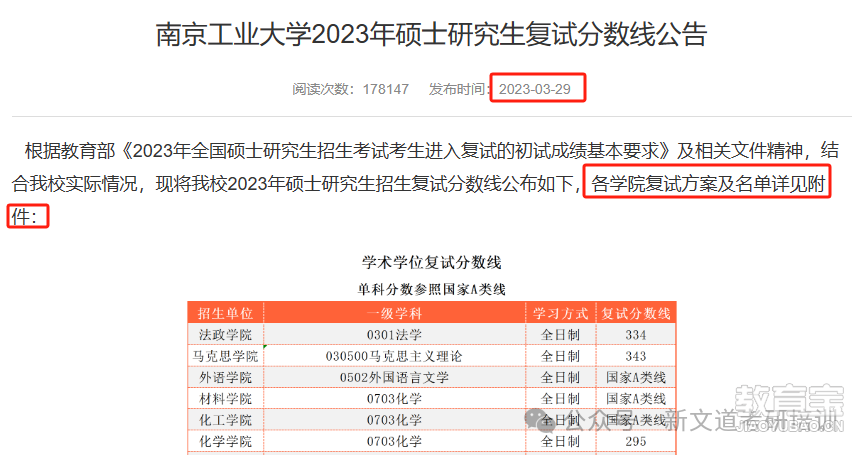The height and width of the screenshot is (455, 865).
Task: Click the text 各学院复试方案及名单详见附件
Action: pyautogui.click(x=708, y=184)
